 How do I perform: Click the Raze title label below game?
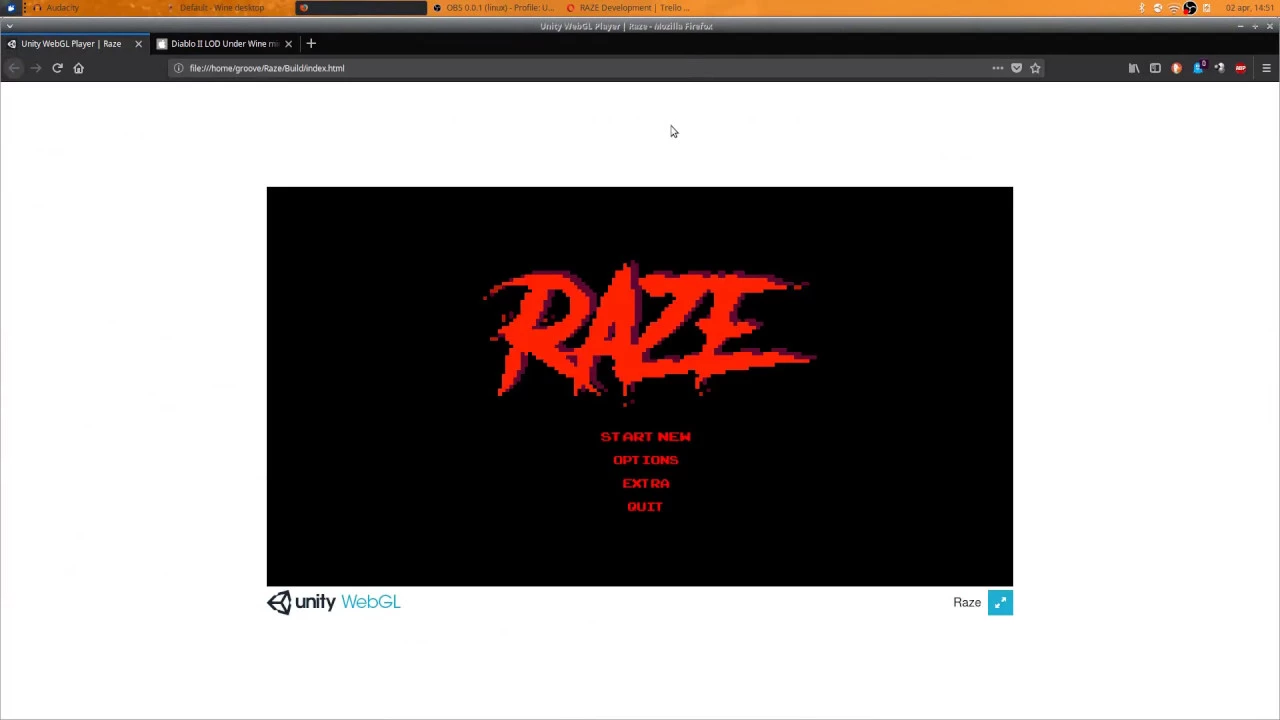click(967, 603)
